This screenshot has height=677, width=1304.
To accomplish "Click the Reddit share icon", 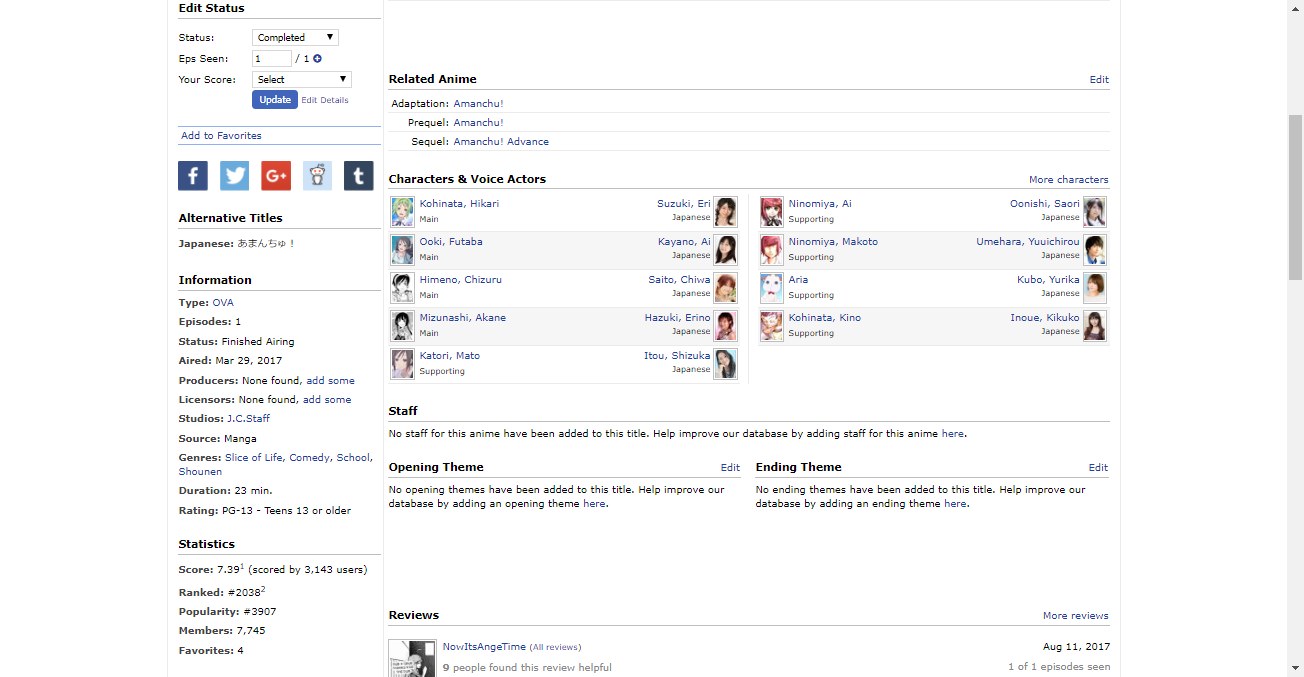I will click(x=317, y=176).
